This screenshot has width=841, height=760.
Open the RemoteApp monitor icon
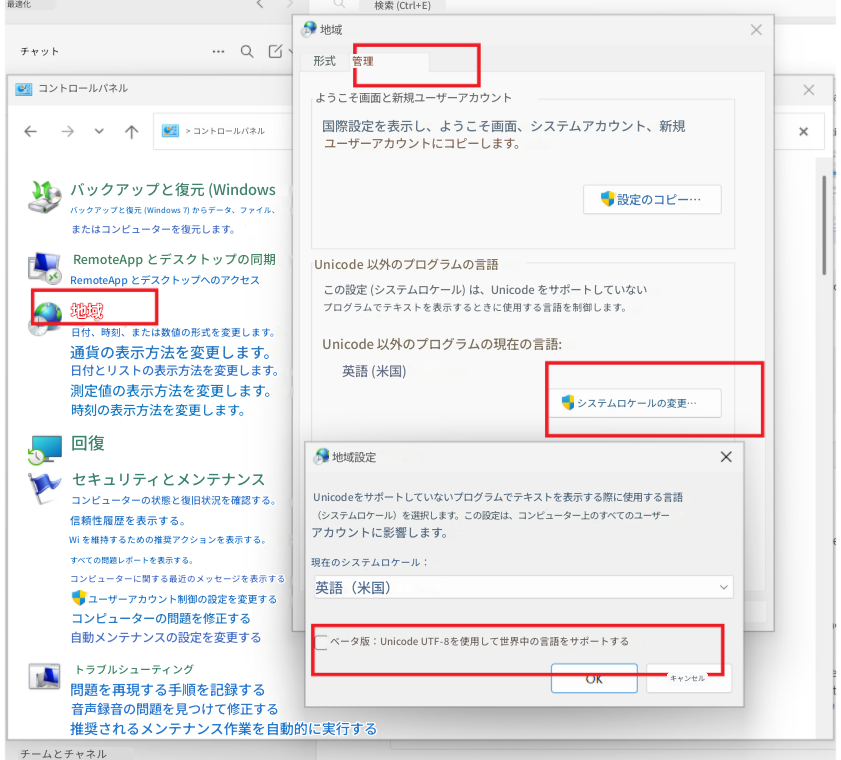pyautogui.click(x=45, y=267)
